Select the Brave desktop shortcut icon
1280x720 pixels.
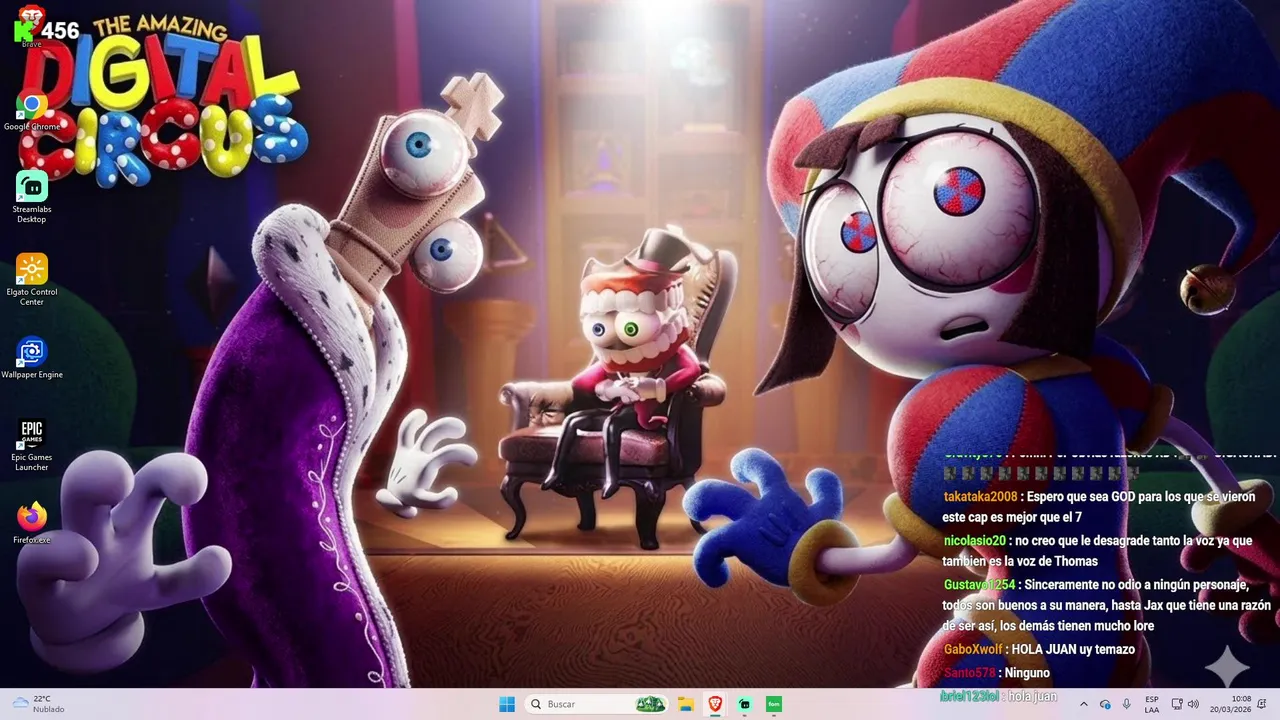[x=32, y=25]
